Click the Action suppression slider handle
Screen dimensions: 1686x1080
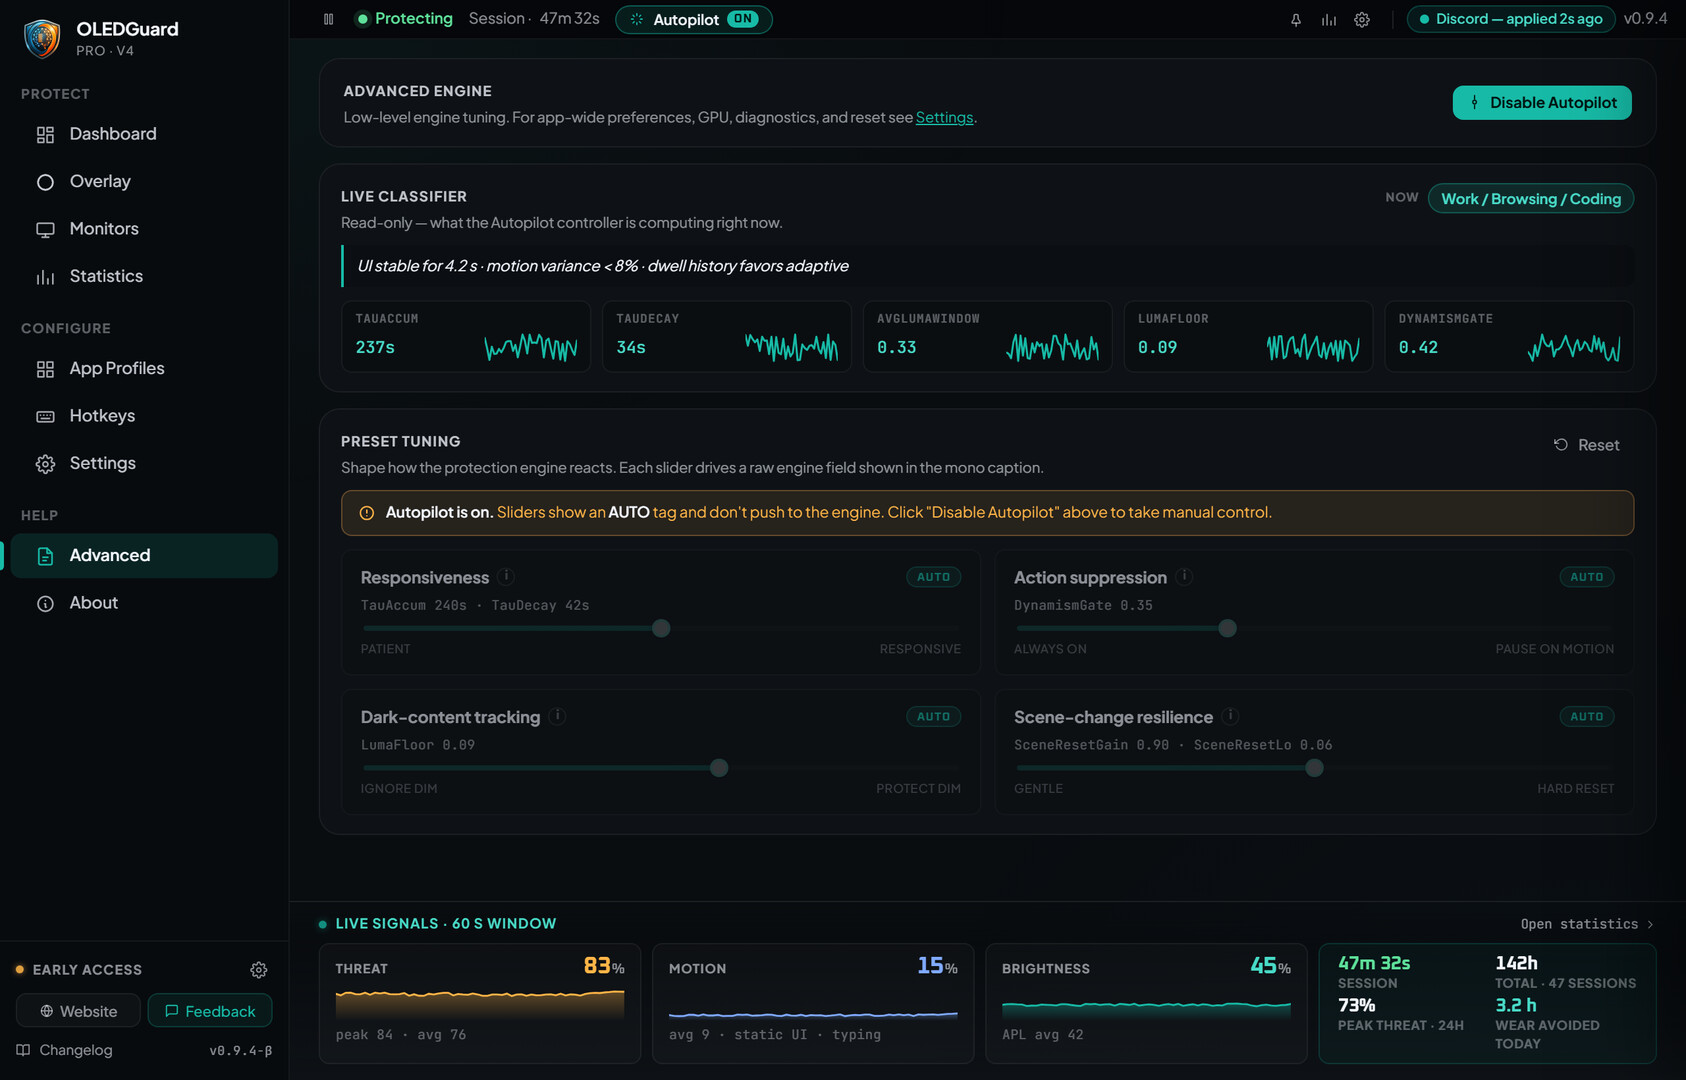(1227, 629)
